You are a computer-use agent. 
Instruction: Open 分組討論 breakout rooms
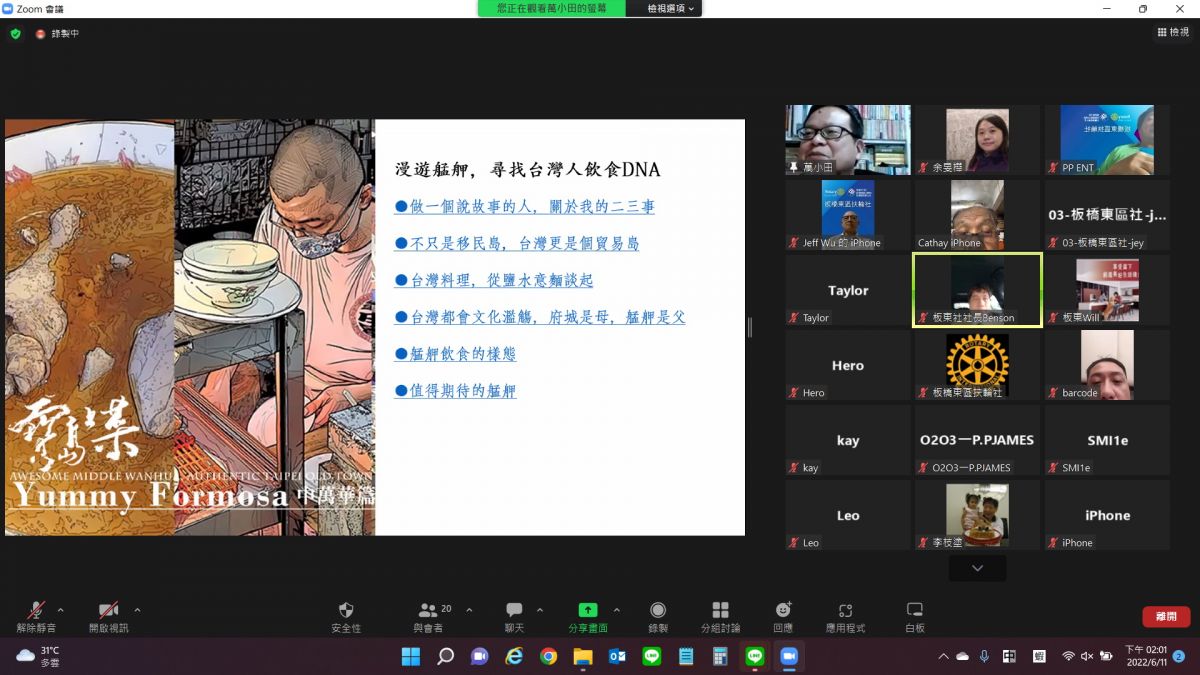pyautogui.click(x=720, y=617)
